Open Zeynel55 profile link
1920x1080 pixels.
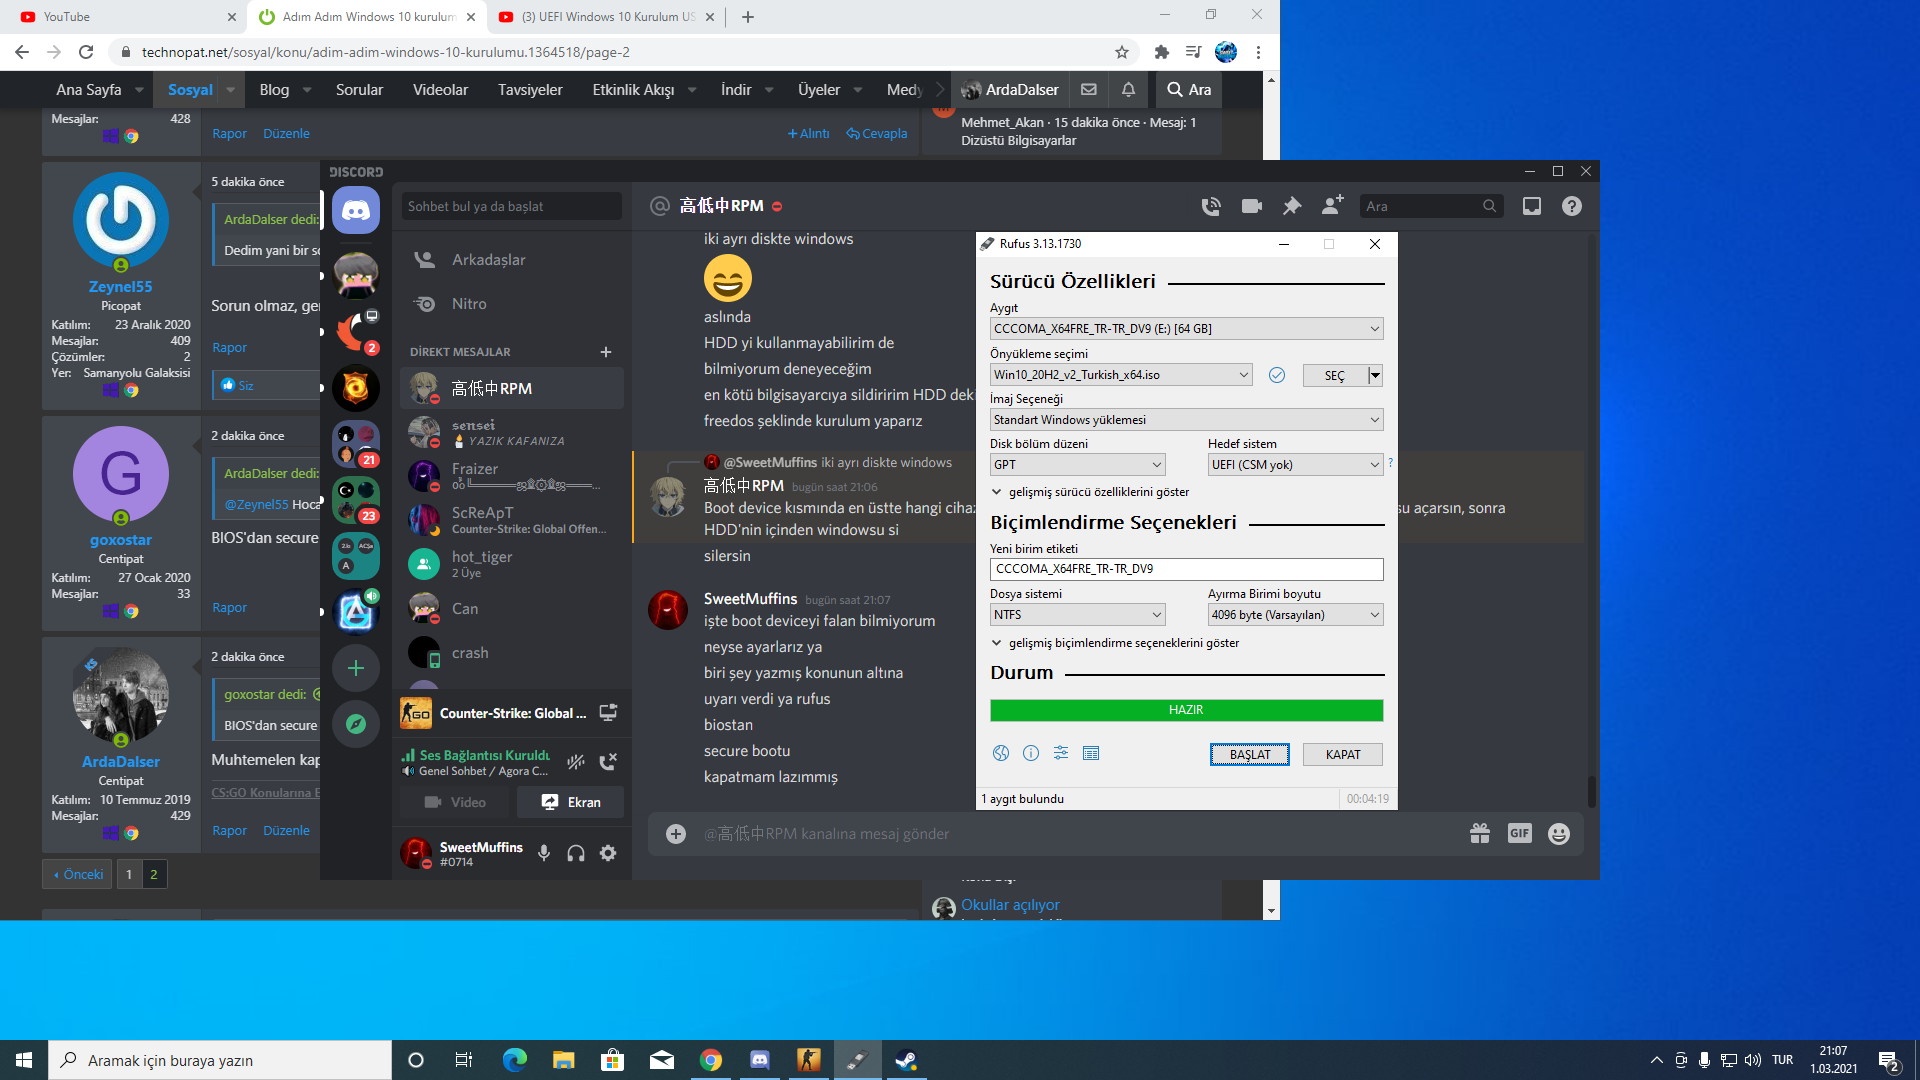[120, 286]
